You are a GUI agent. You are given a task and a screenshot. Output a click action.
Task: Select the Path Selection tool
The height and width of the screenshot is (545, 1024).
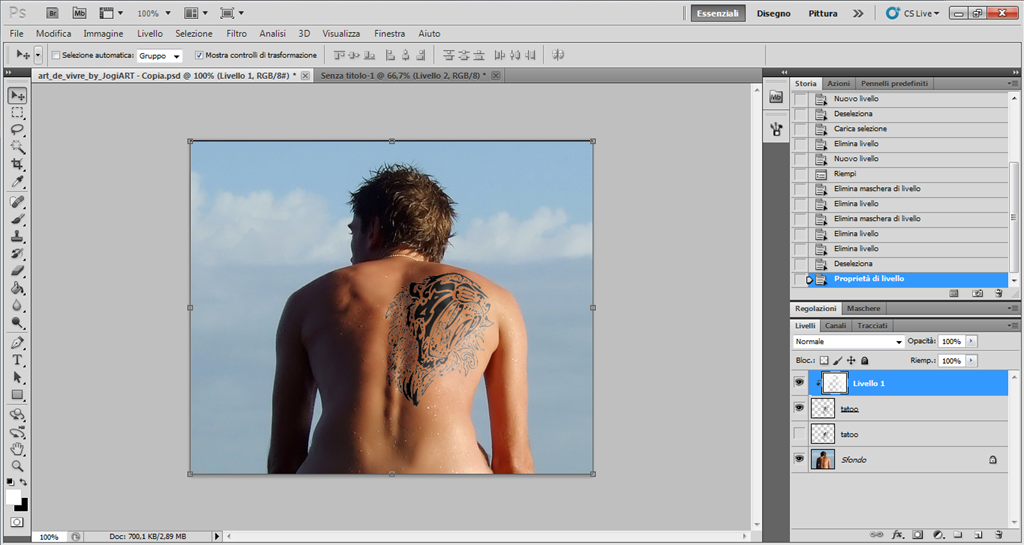point(18,377)
